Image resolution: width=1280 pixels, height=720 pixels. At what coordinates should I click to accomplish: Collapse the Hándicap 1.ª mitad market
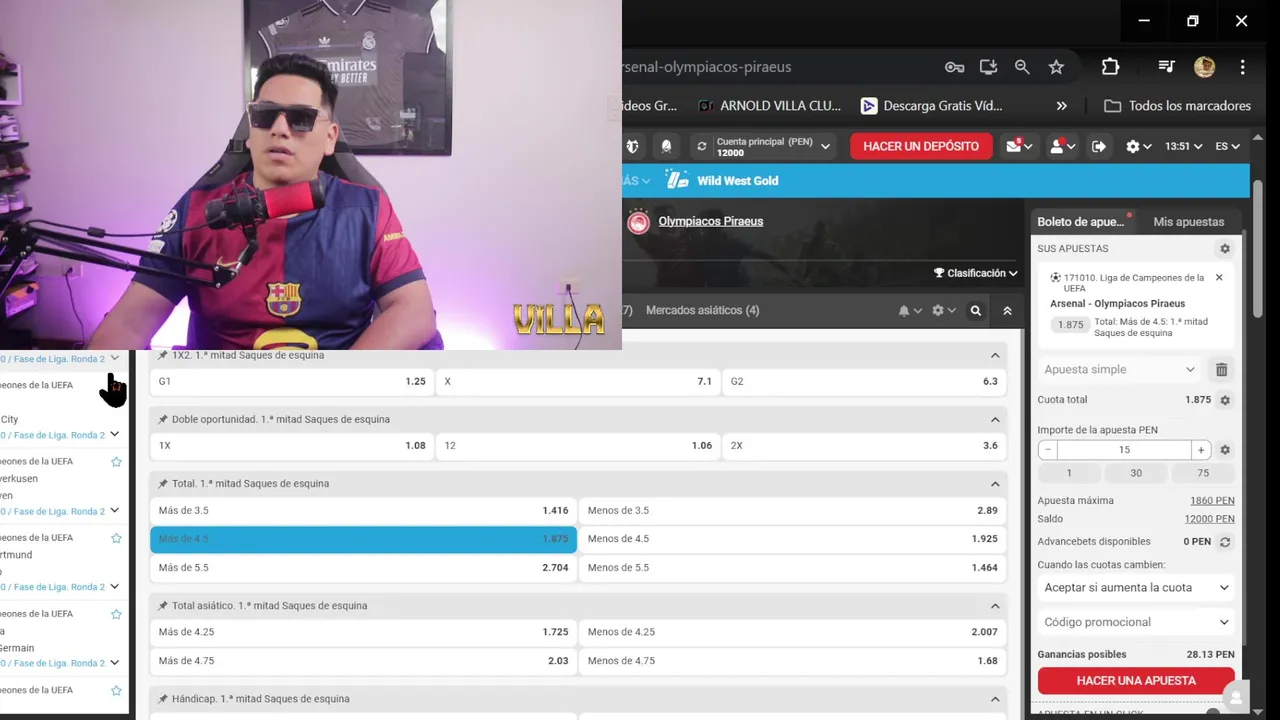click(995, 699)
